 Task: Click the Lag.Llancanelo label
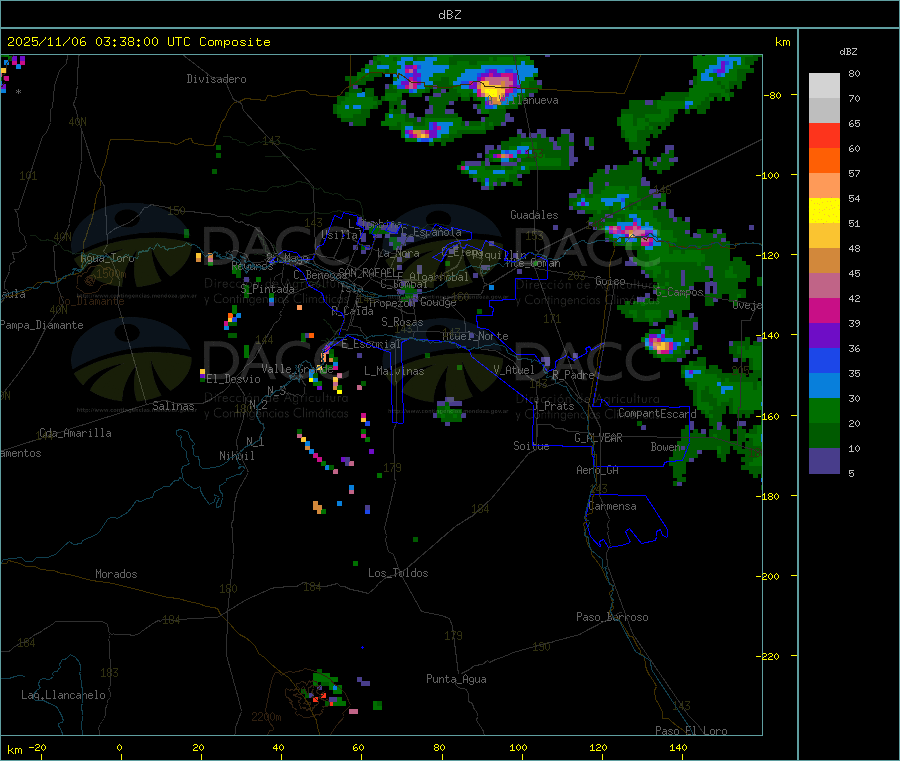point(64,695)
